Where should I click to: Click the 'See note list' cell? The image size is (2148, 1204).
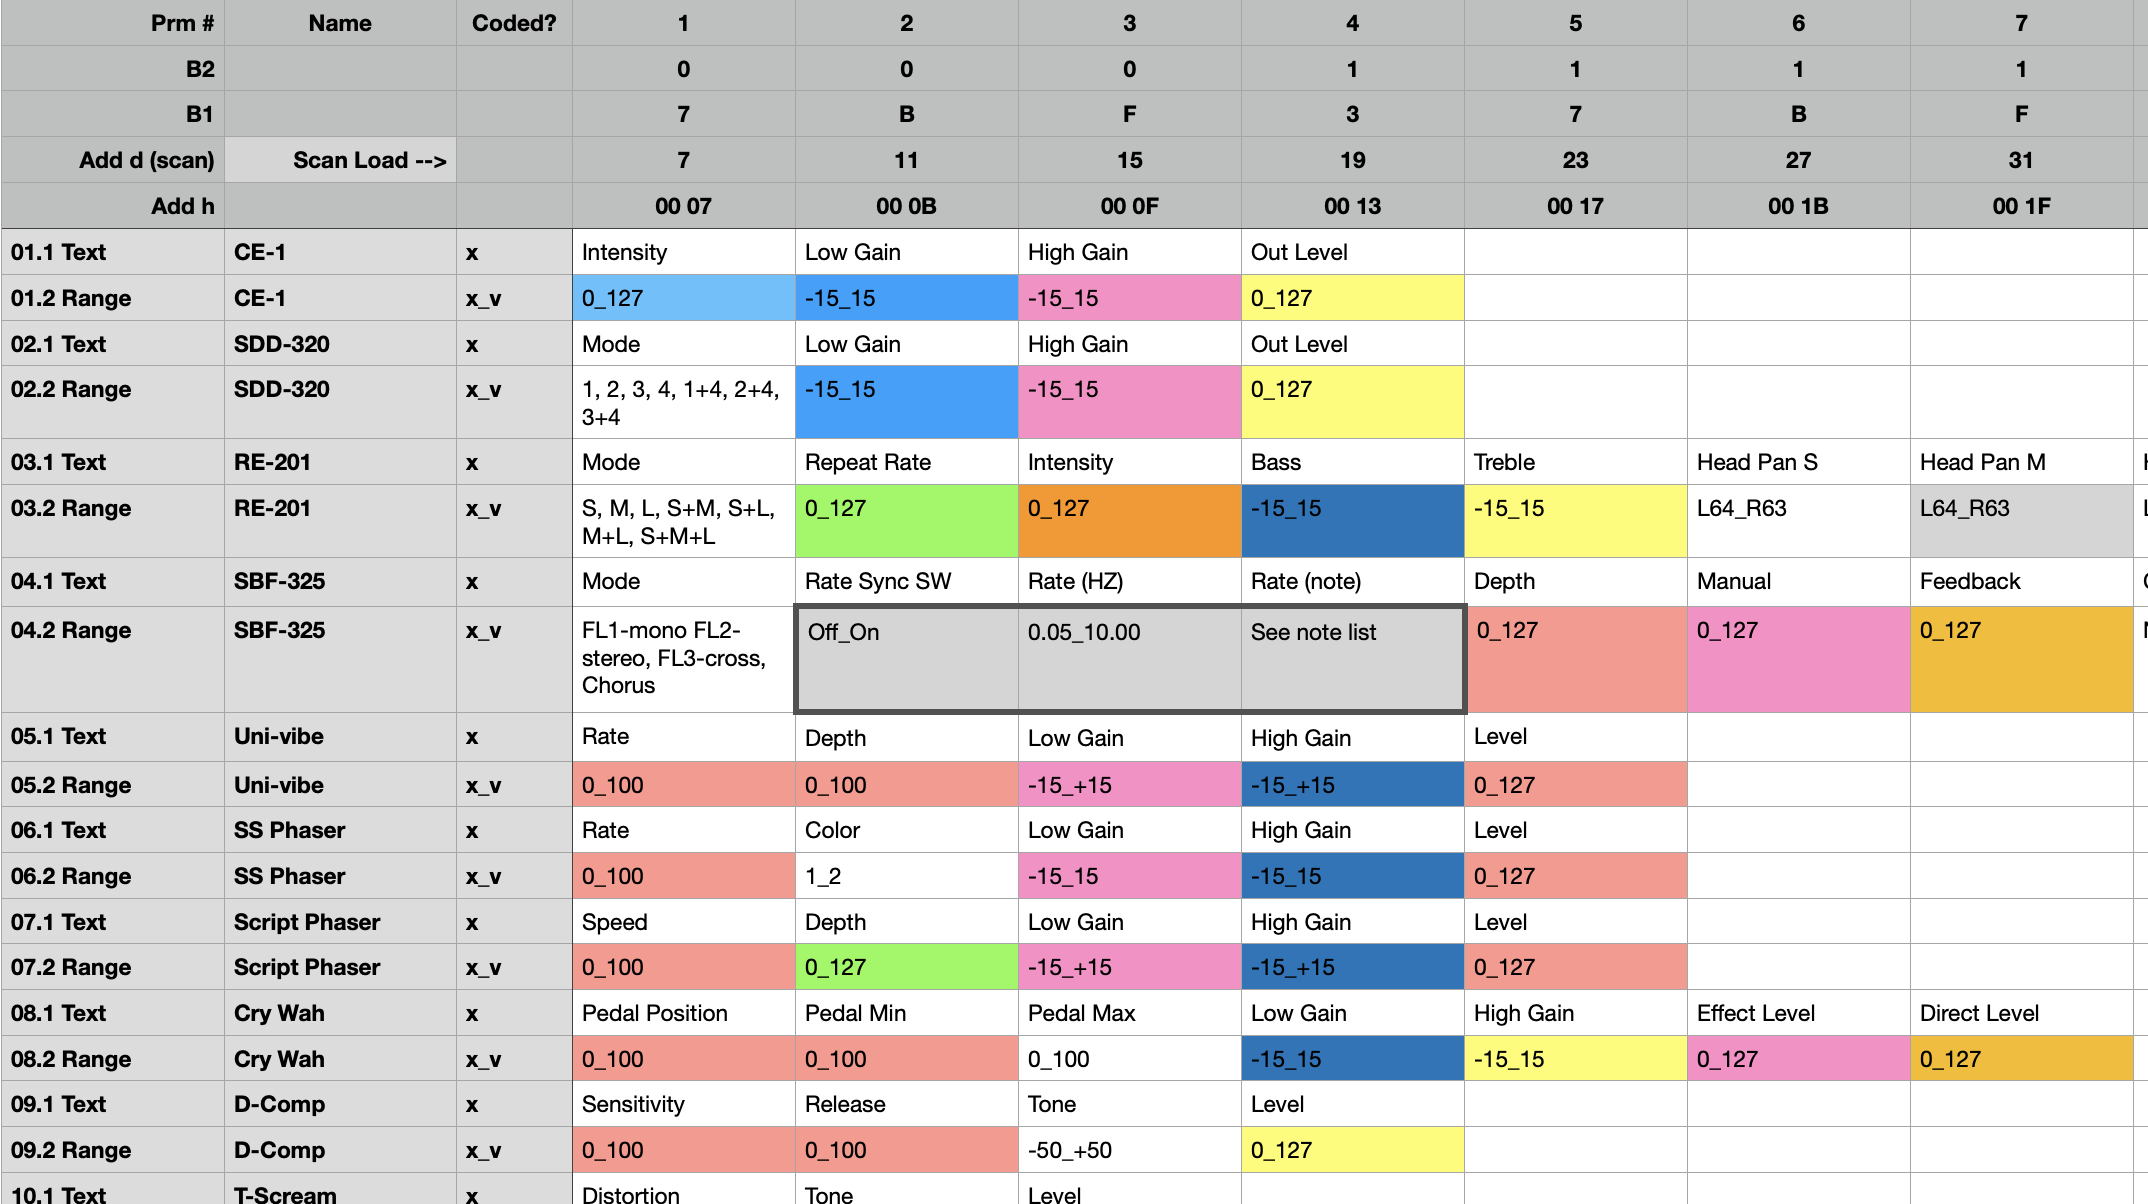pos(1352,659)
